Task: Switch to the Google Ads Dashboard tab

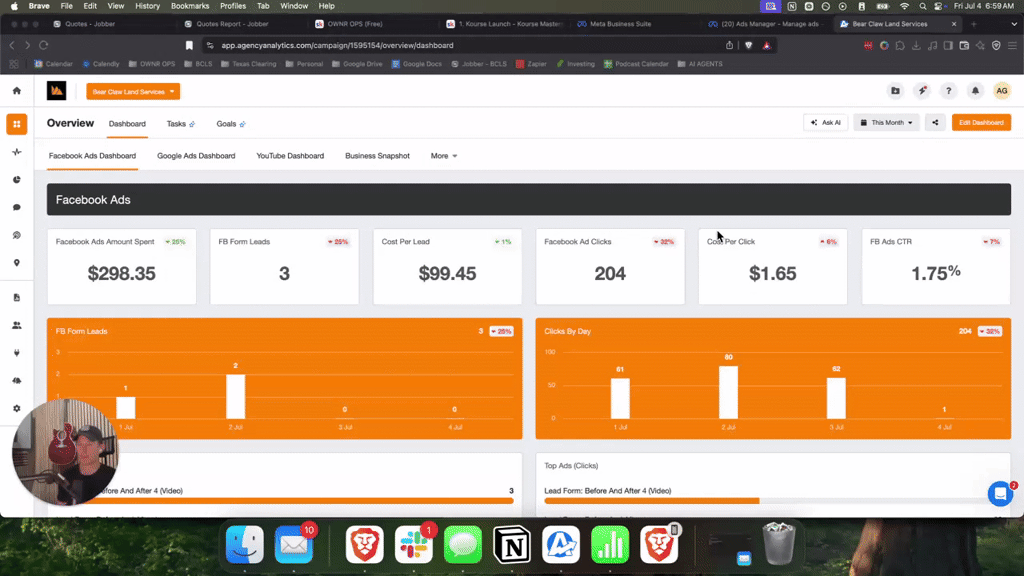Action: pyautogui.click(x=196, y=156)
